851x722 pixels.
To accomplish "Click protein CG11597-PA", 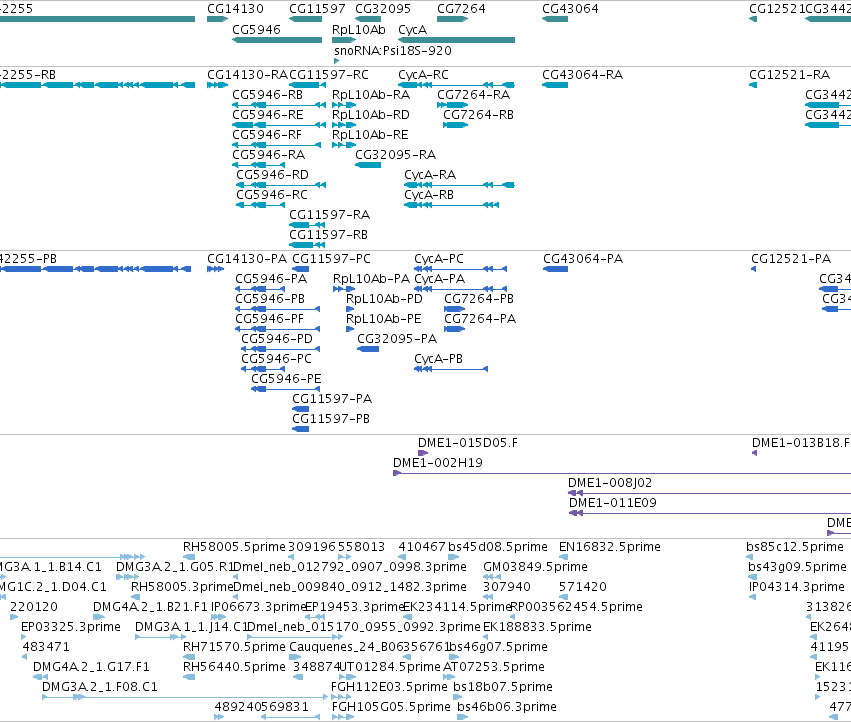I will pyautogui.click(x=332, y=399).
